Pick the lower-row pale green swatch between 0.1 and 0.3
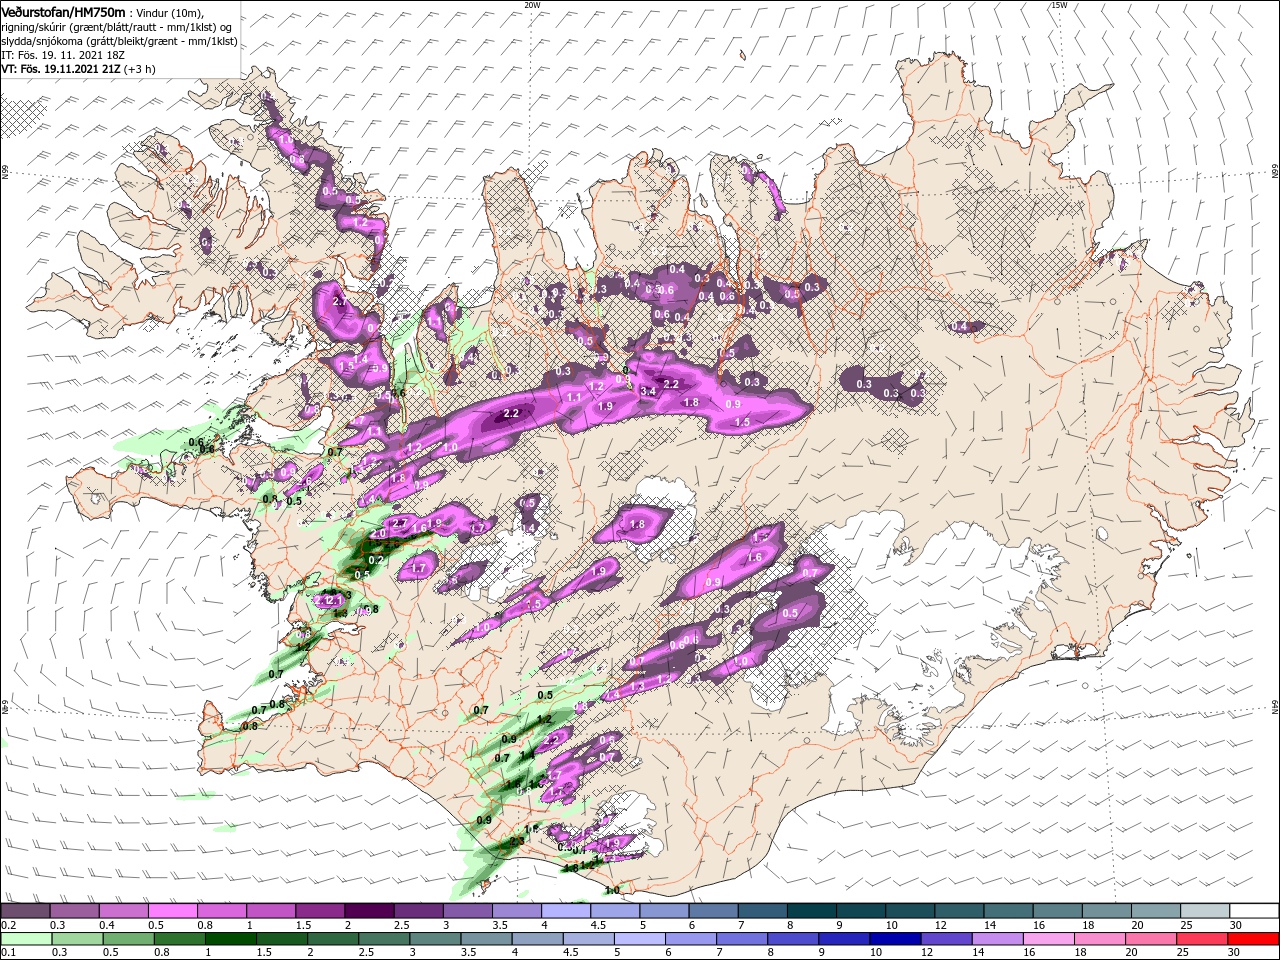Image resolution: width=1280 pixels, height=960 pixels. (x=25, y=938)
